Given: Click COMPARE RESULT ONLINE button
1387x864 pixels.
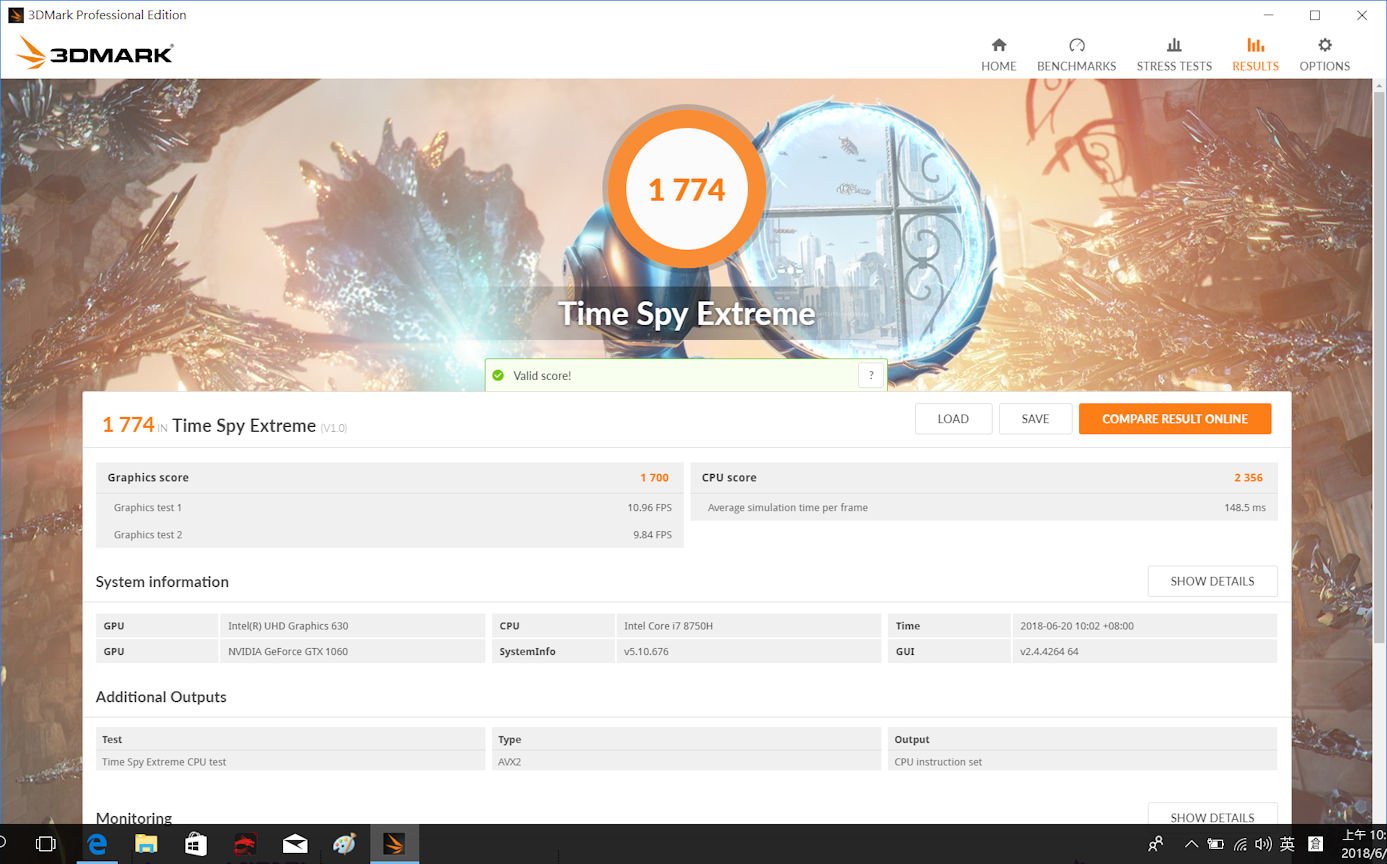Looking at the screenshot, I should (x=1175, y=419).
